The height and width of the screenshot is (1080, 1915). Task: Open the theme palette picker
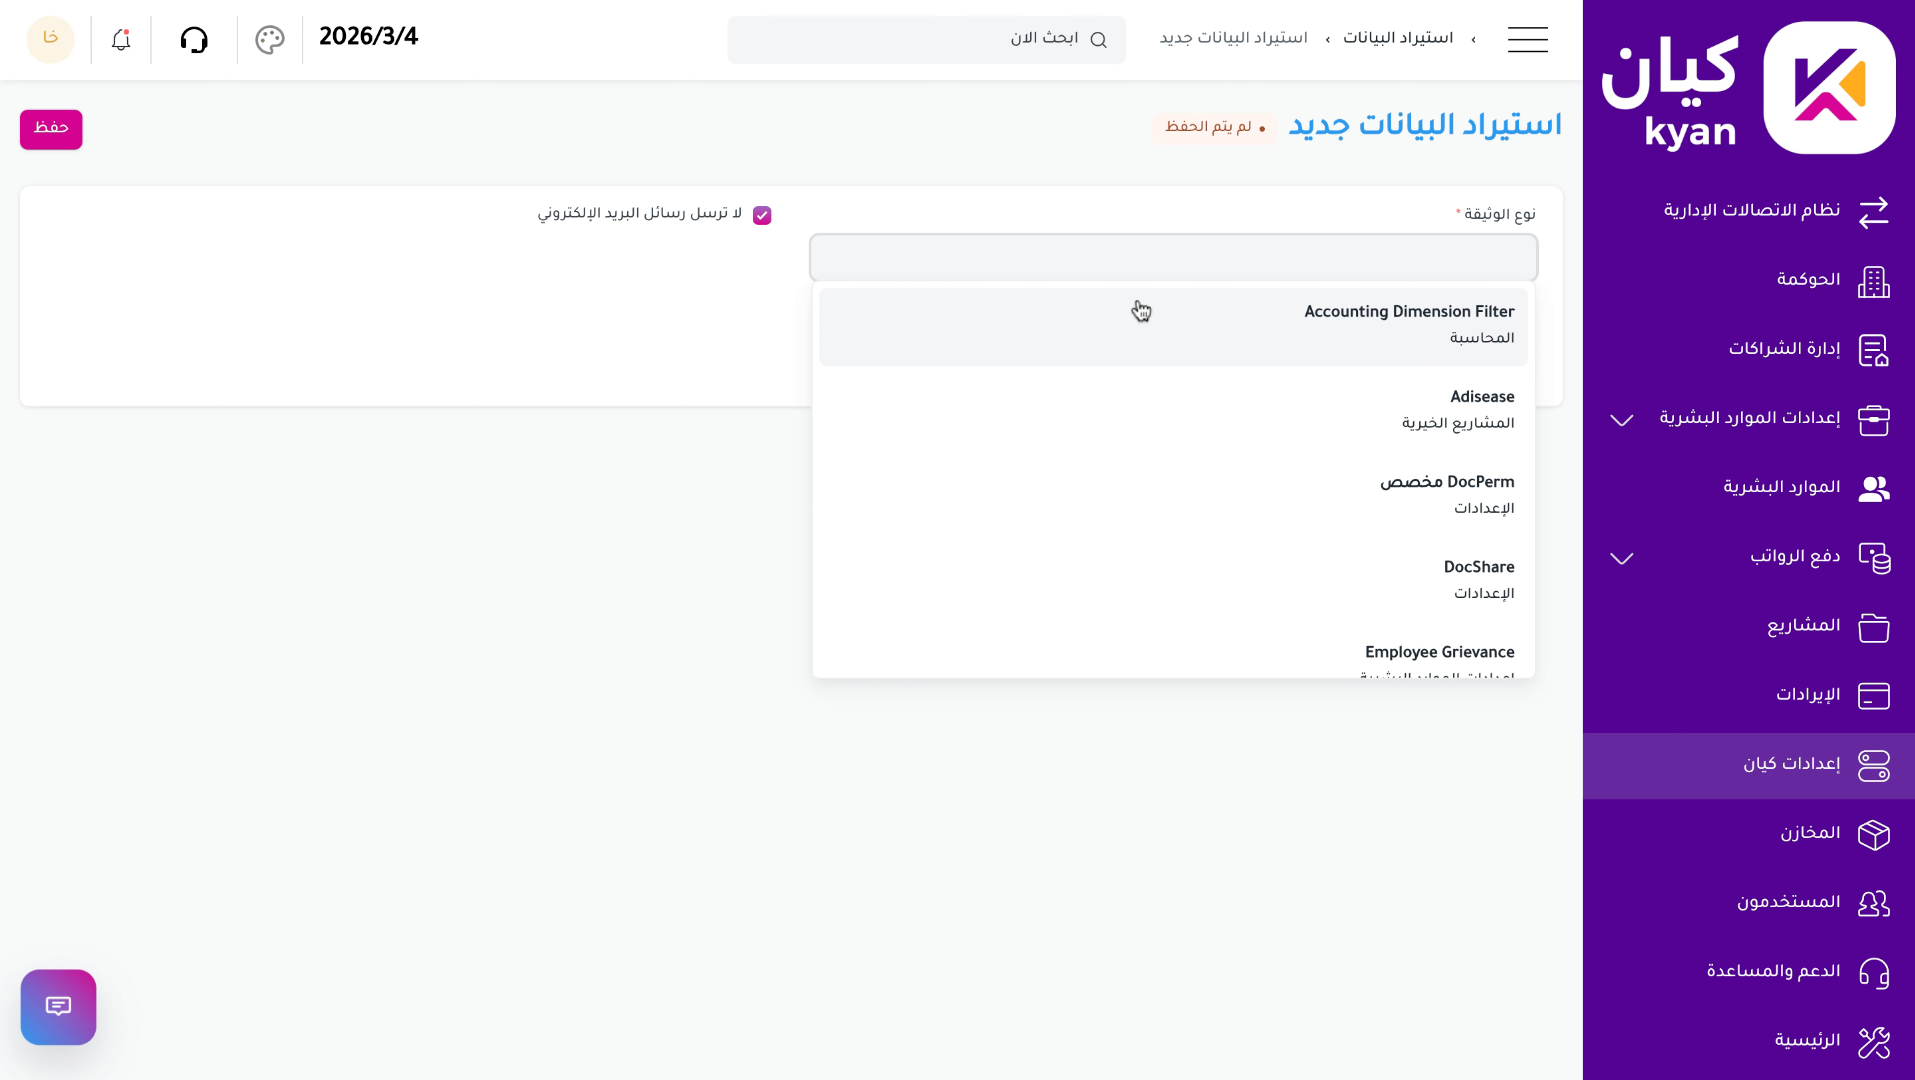point(268,39)
